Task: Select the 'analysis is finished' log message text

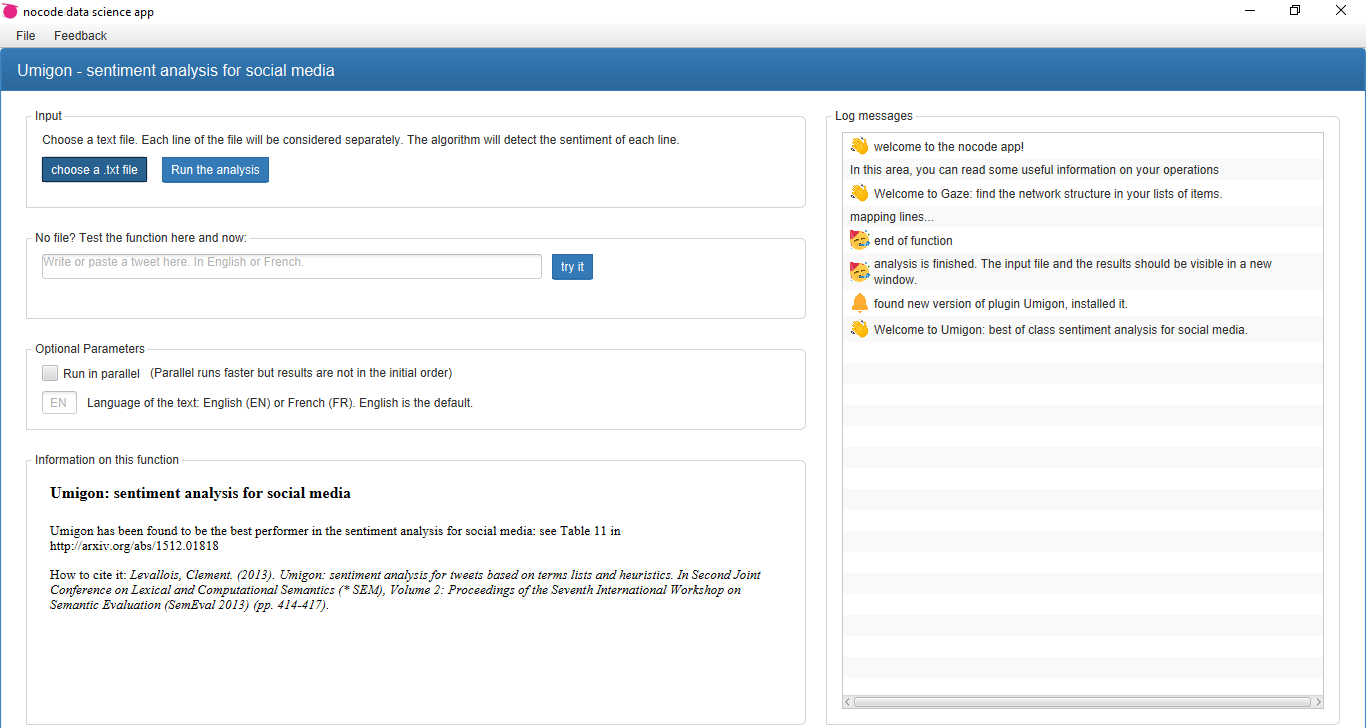Action: point(1073,272)
